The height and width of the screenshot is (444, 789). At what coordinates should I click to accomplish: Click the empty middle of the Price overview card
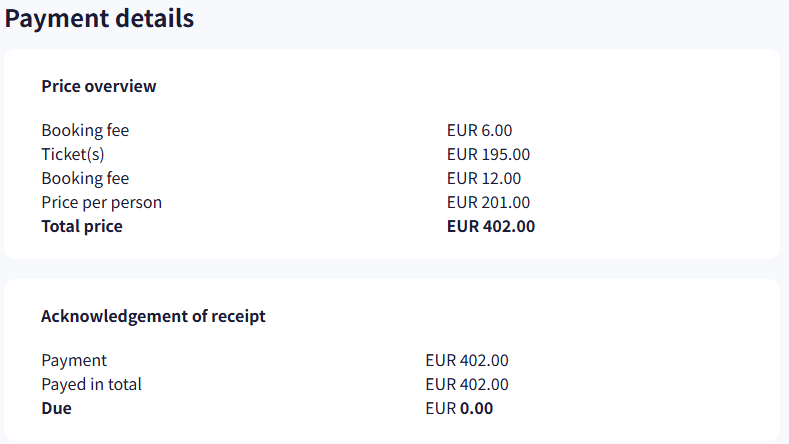coord(300,178)
